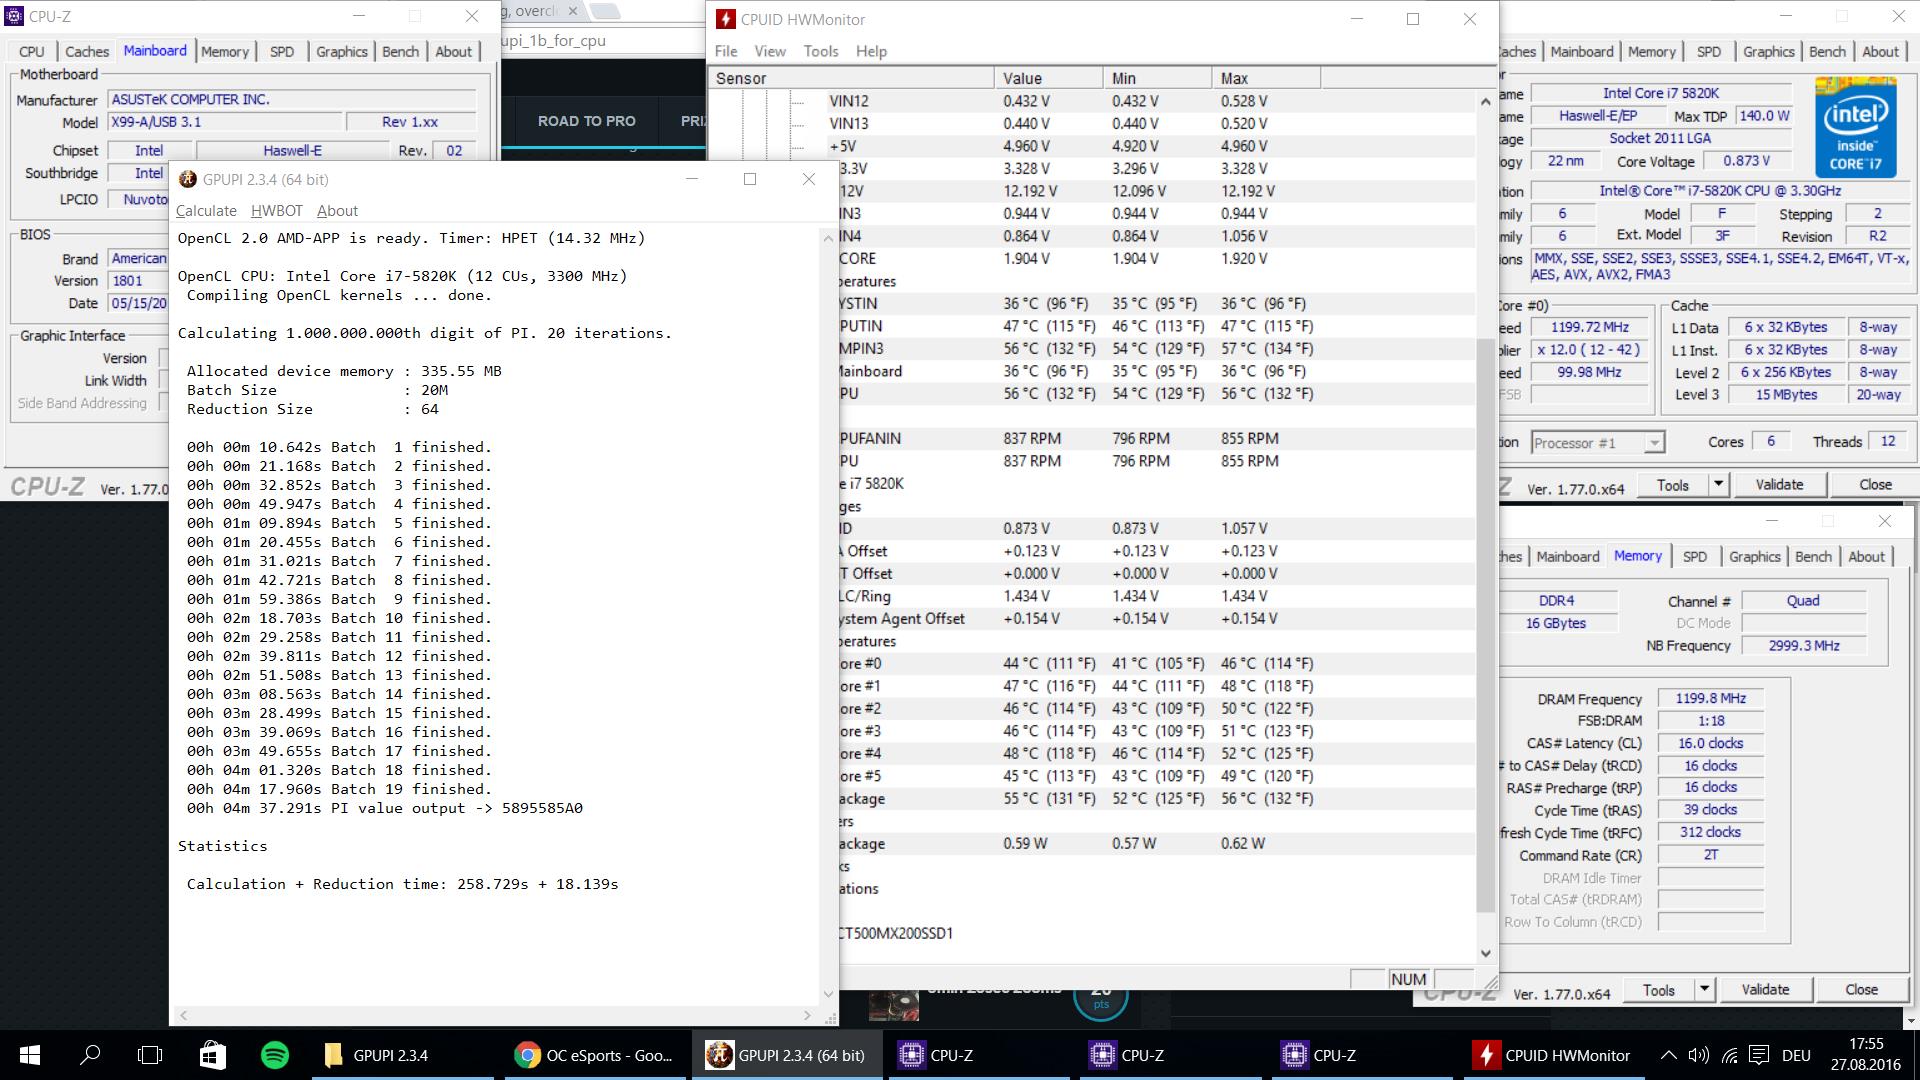This screenshot has width=1920, height=1080.
Task: Open taskbar search magnifier
Action: pyautogui.click(x=90, y=1055)
